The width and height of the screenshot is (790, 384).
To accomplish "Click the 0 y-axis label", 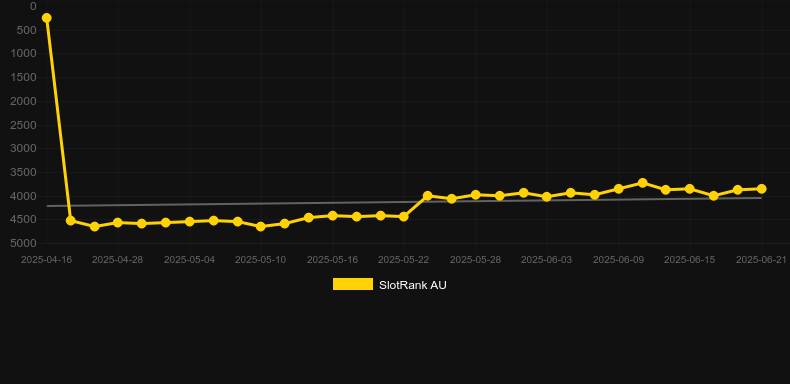I will click(33, 6).
